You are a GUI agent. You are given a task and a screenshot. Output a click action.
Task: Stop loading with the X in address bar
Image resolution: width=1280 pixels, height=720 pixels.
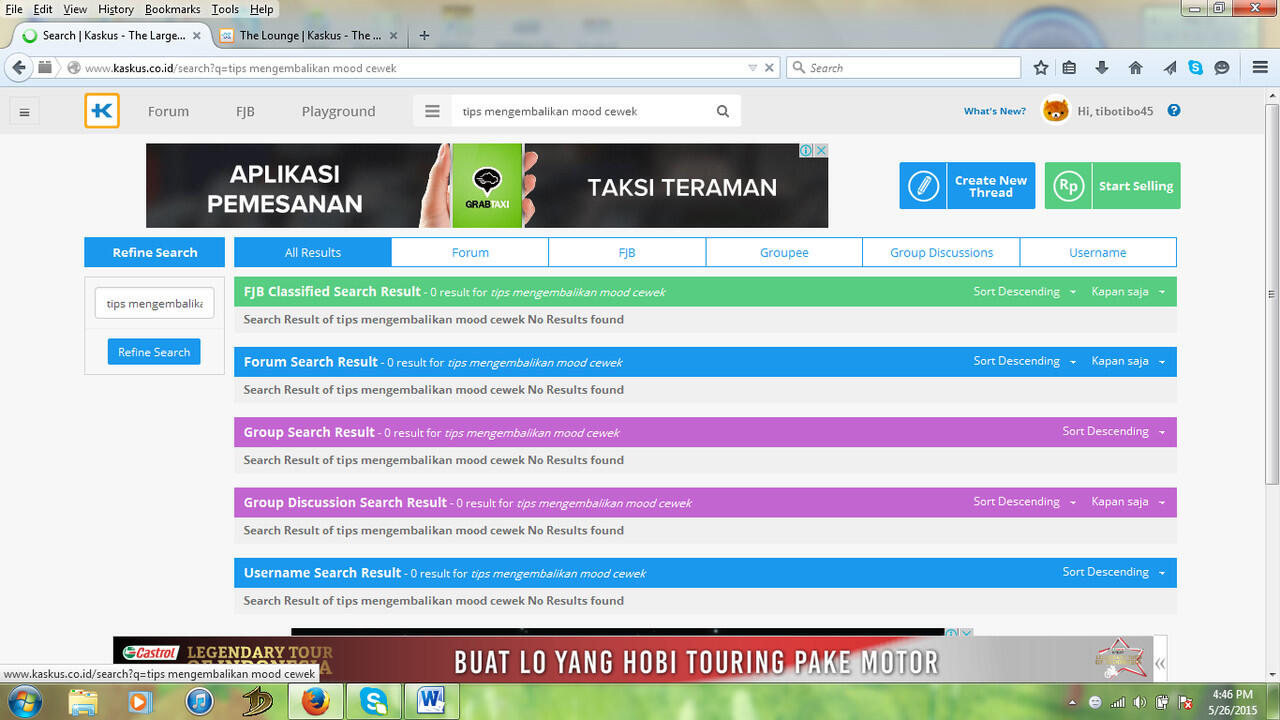click(x=769, y=68)
